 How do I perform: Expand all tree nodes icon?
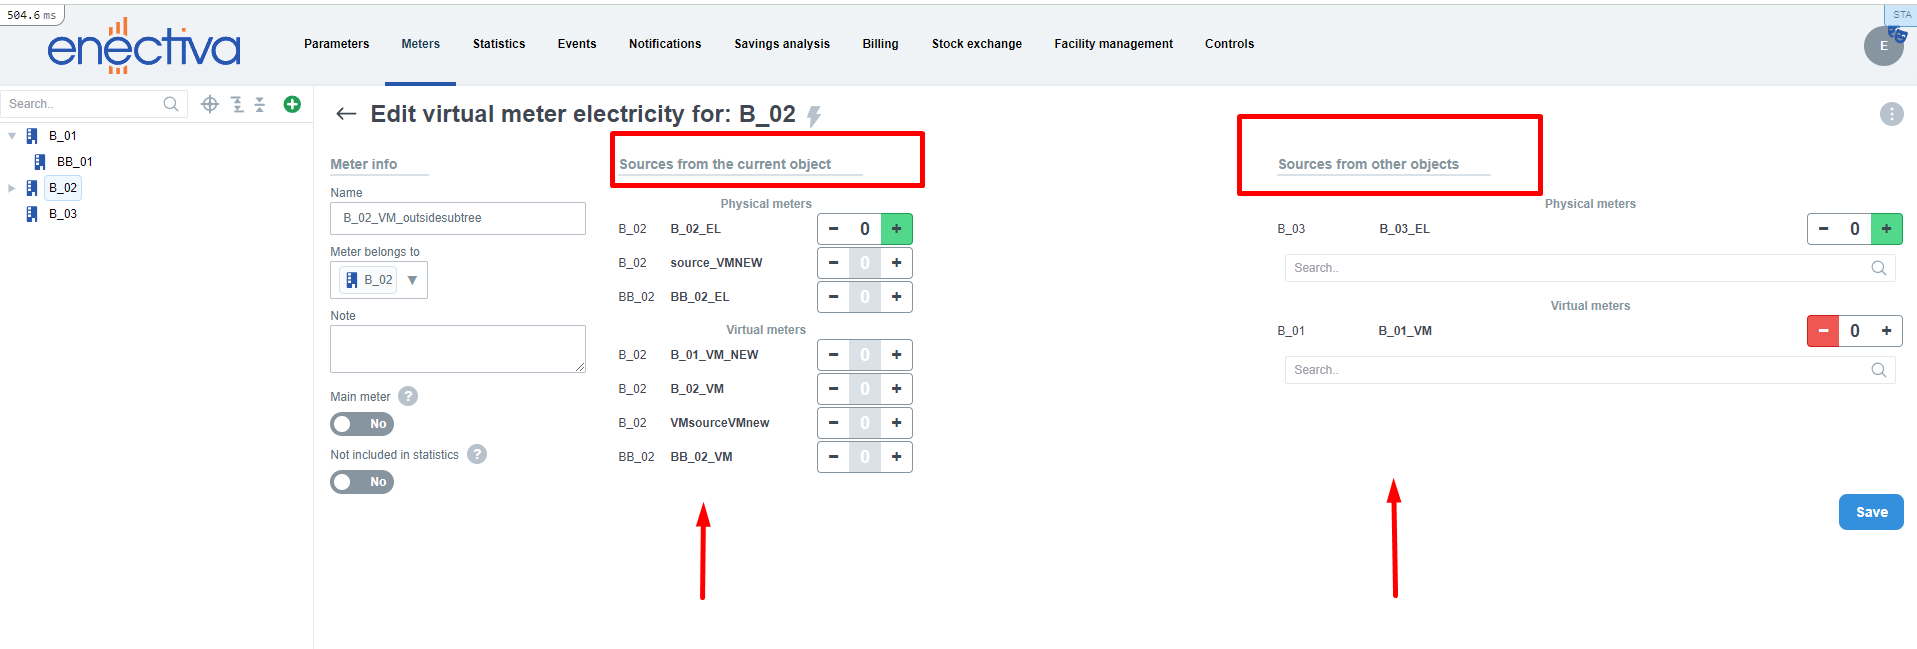pyautogui.click(x=237, y=104)
